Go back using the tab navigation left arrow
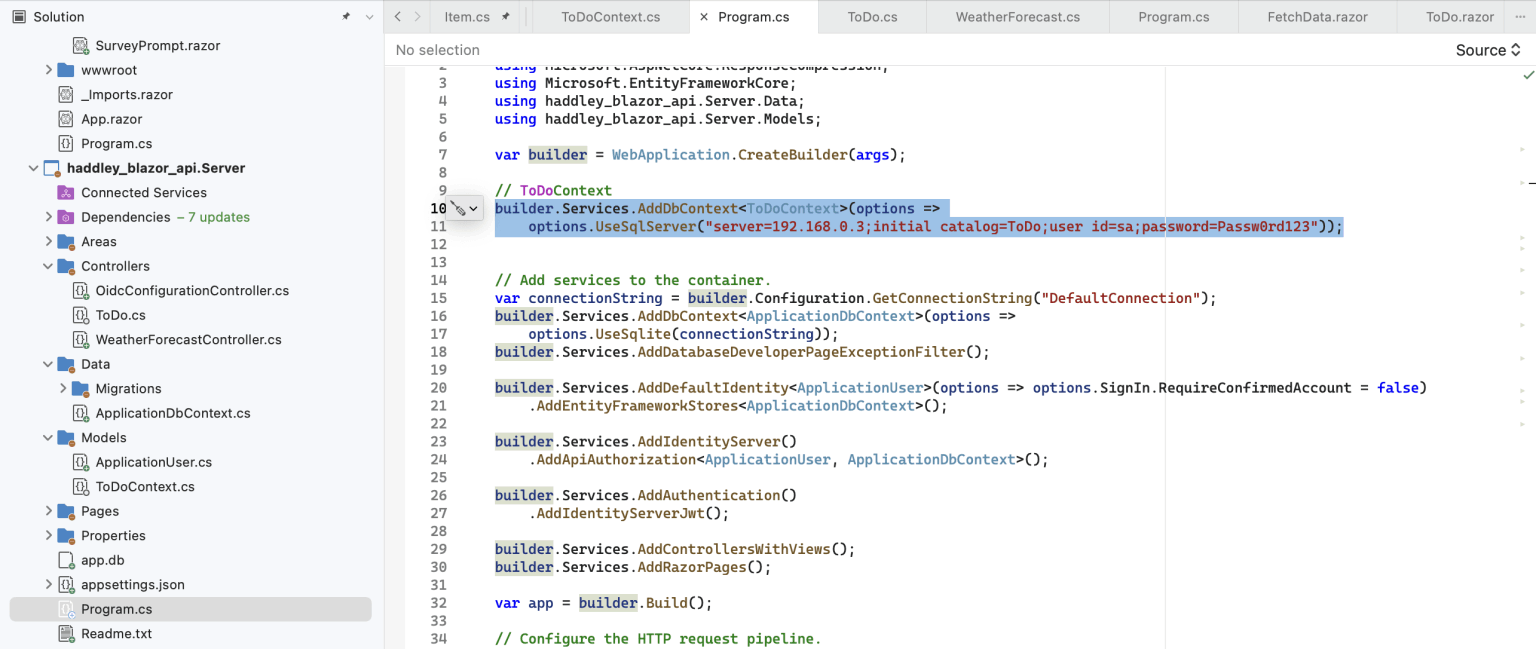This screenshot has height=649, width=1536. click(397, 17)
